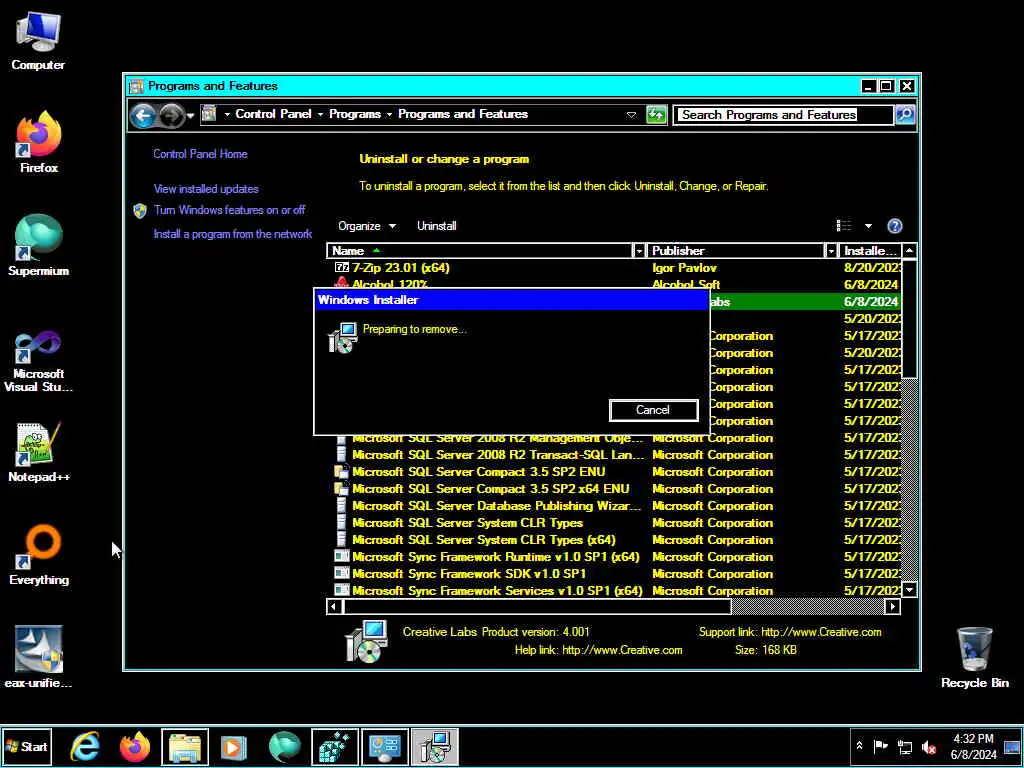The image size is (1024, 768).
Task: Click the vertical scrollbar thumb in program list
Action: (x=909, y=318)
